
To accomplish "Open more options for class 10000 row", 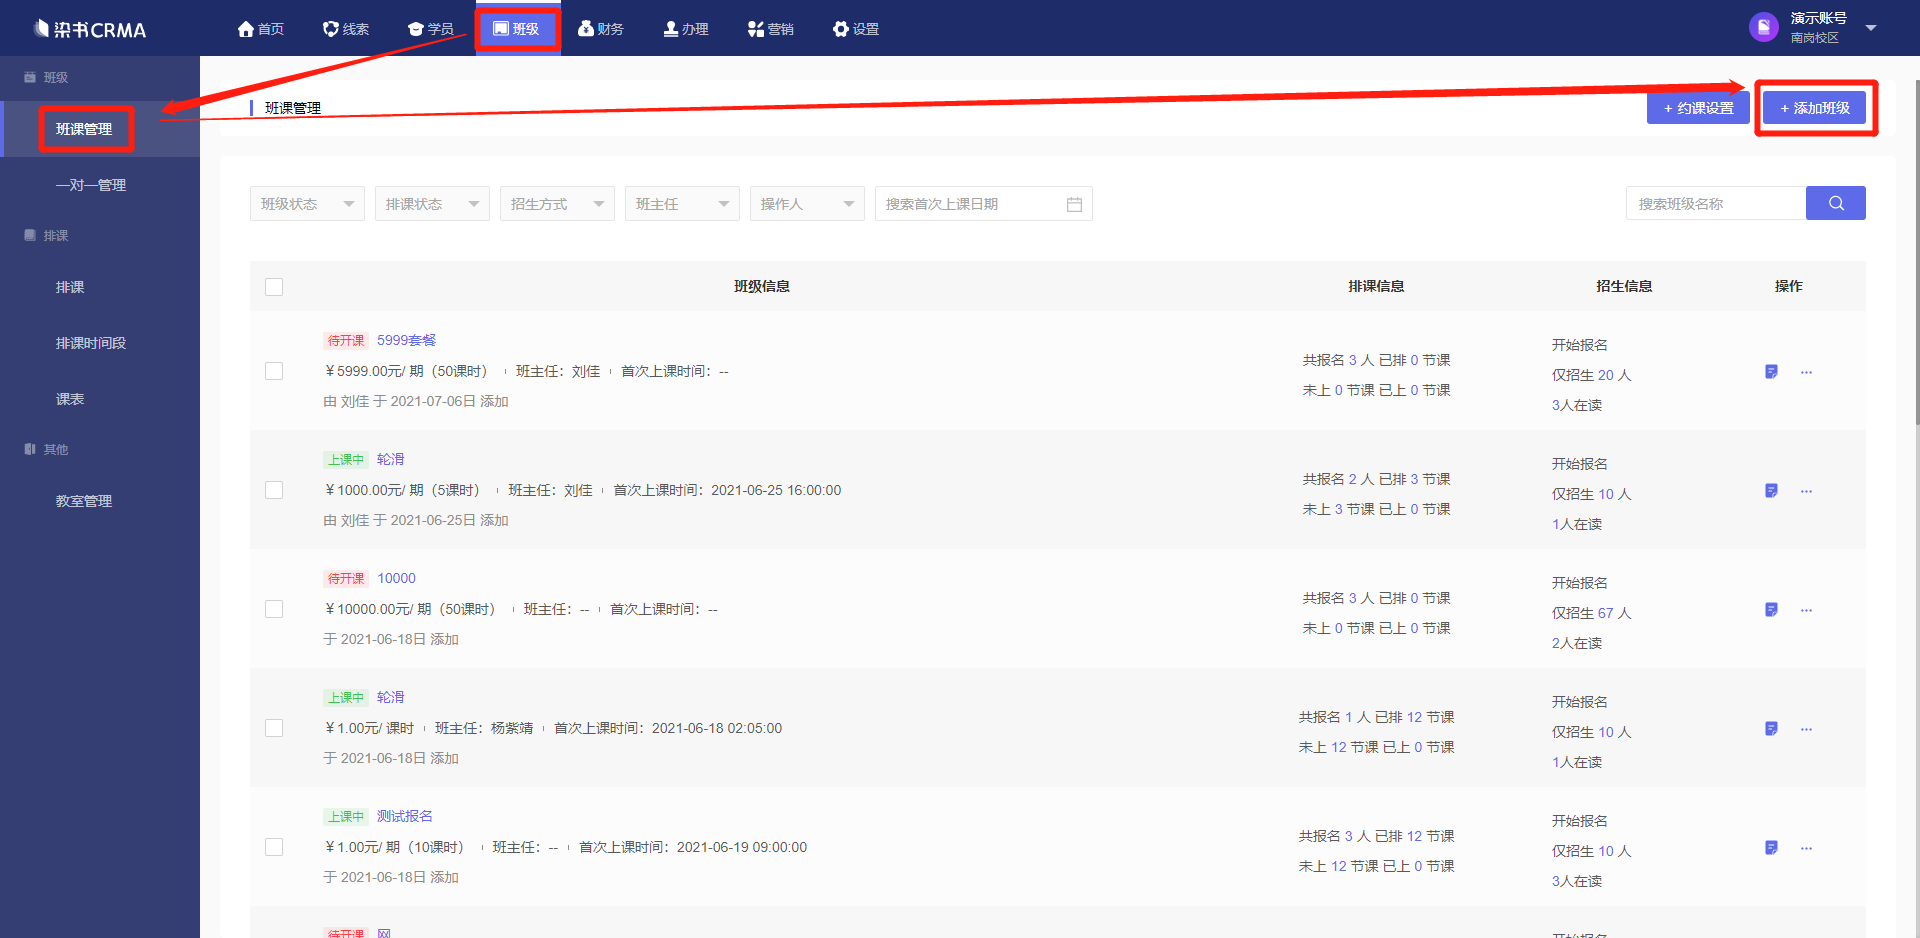I will pyautogui.click(x=1806, y=610).
